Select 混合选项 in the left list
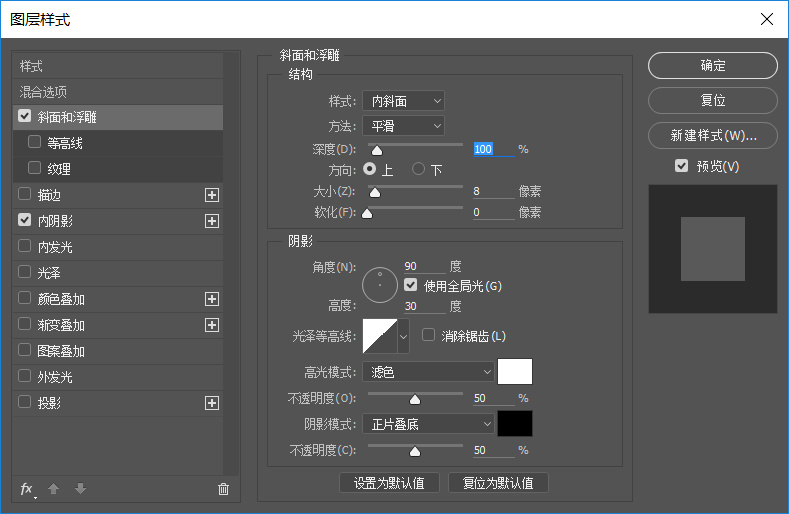The image size is (789, 514). point(45,91)
